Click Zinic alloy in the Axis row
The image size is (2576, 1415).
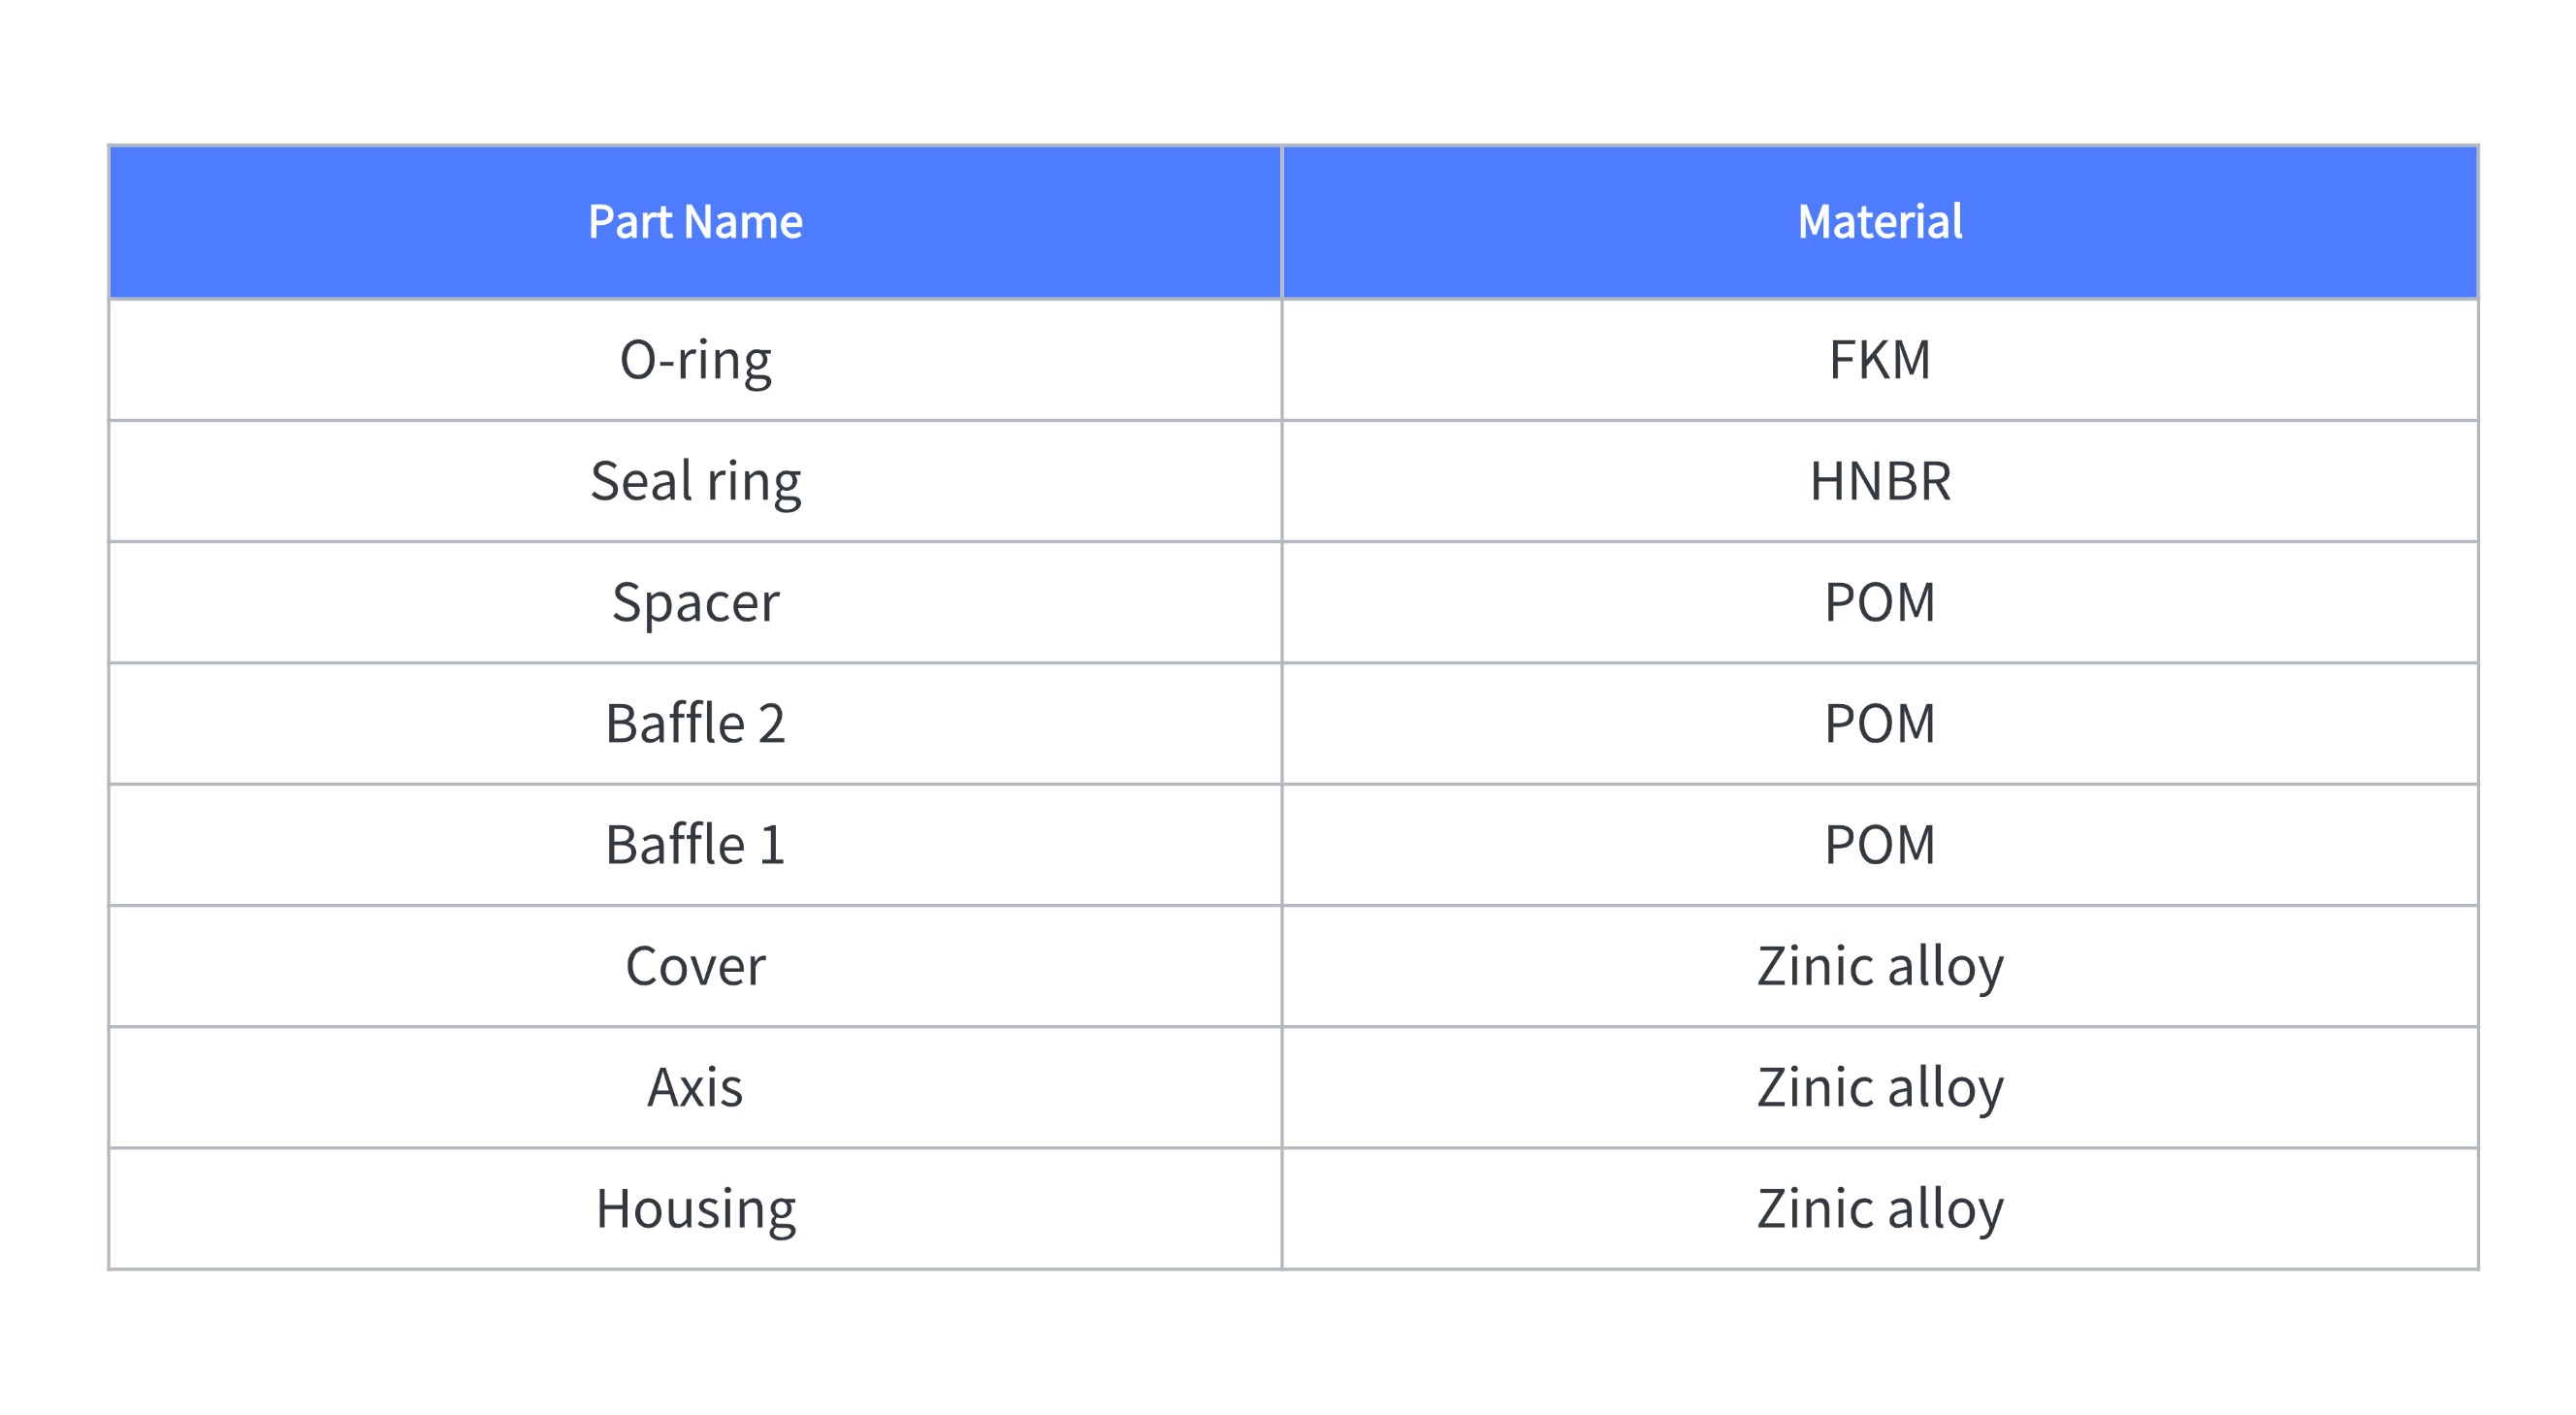click(x=1880, y=1087)
